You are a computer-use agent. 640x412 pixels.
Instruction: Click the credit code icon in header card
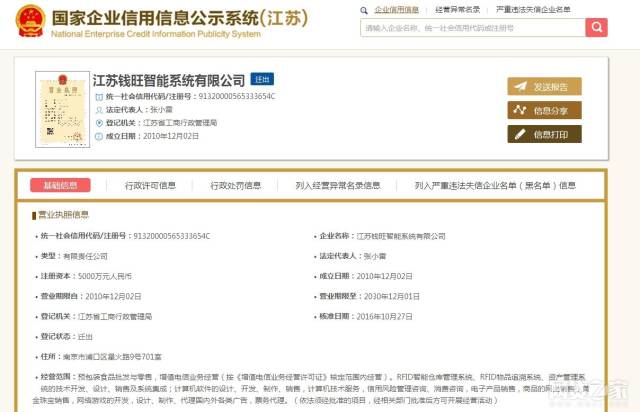[99, 97]
